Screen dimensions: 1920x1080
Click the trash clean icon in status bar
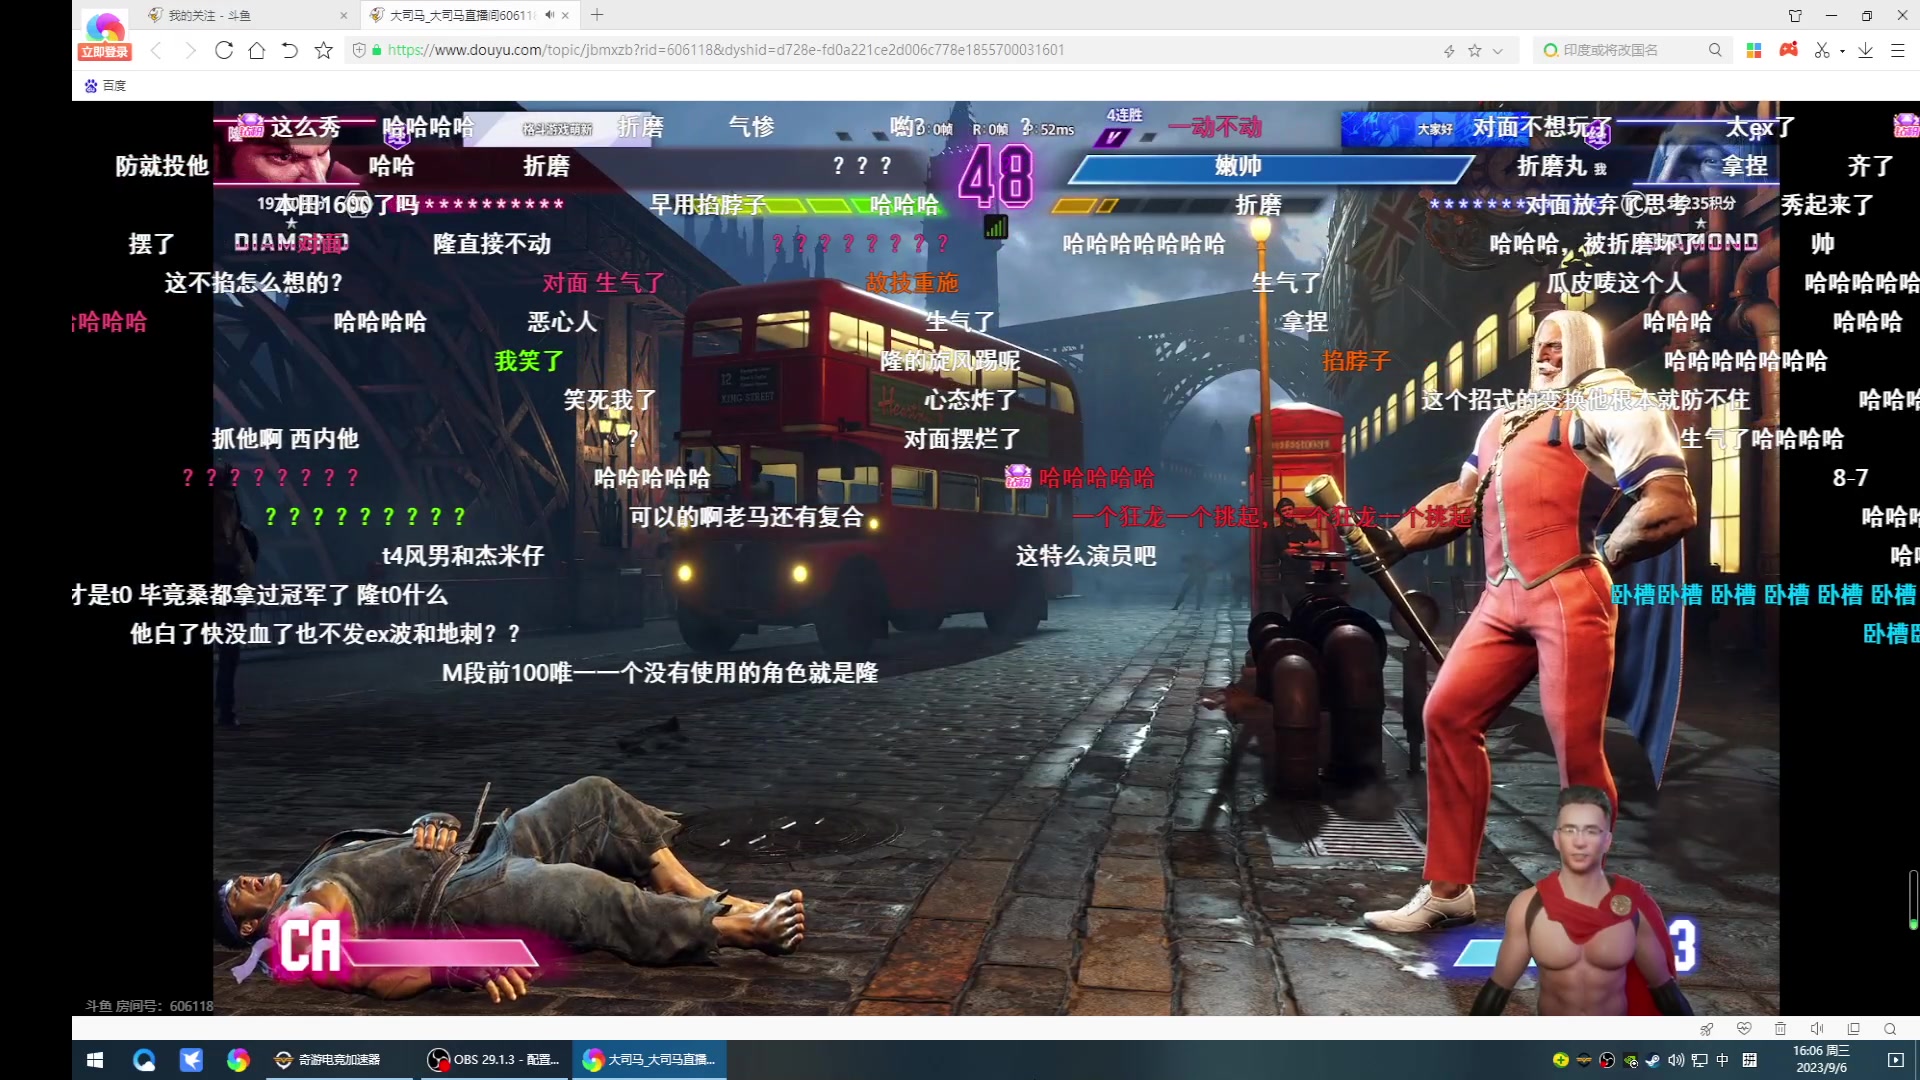tap(1780, 1029)
